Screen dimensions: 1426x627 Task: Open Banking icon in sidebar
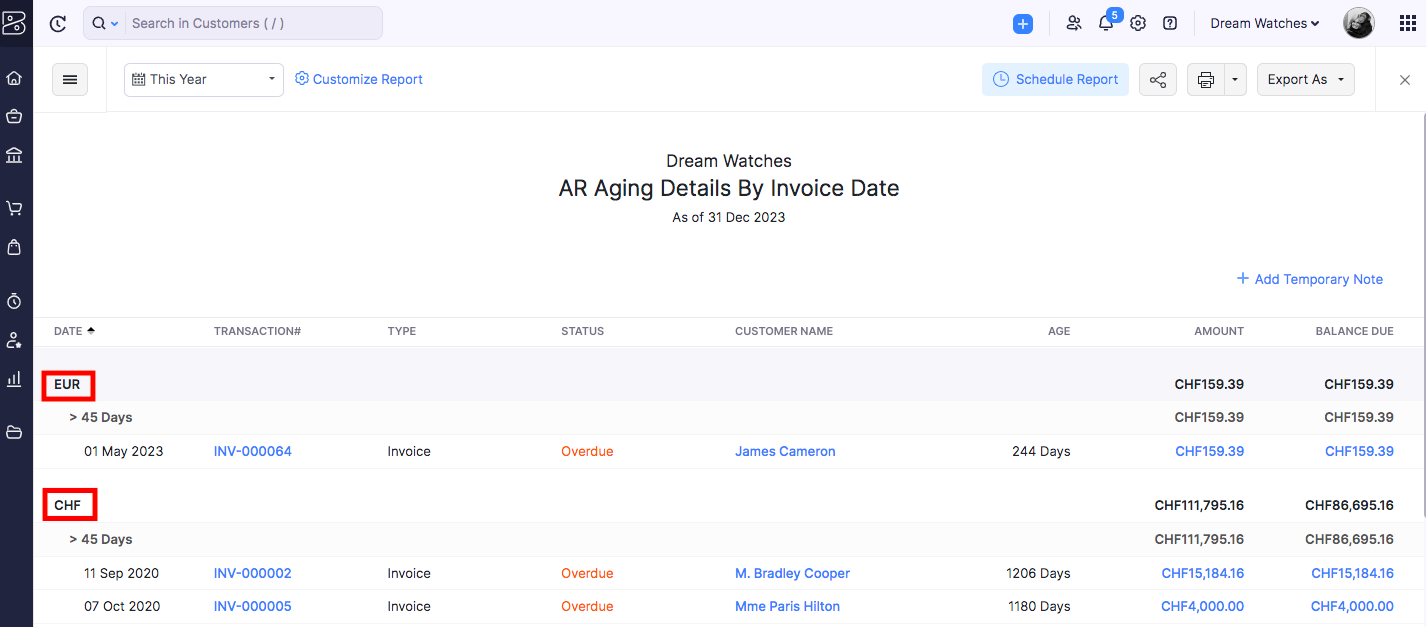(14, 155)
